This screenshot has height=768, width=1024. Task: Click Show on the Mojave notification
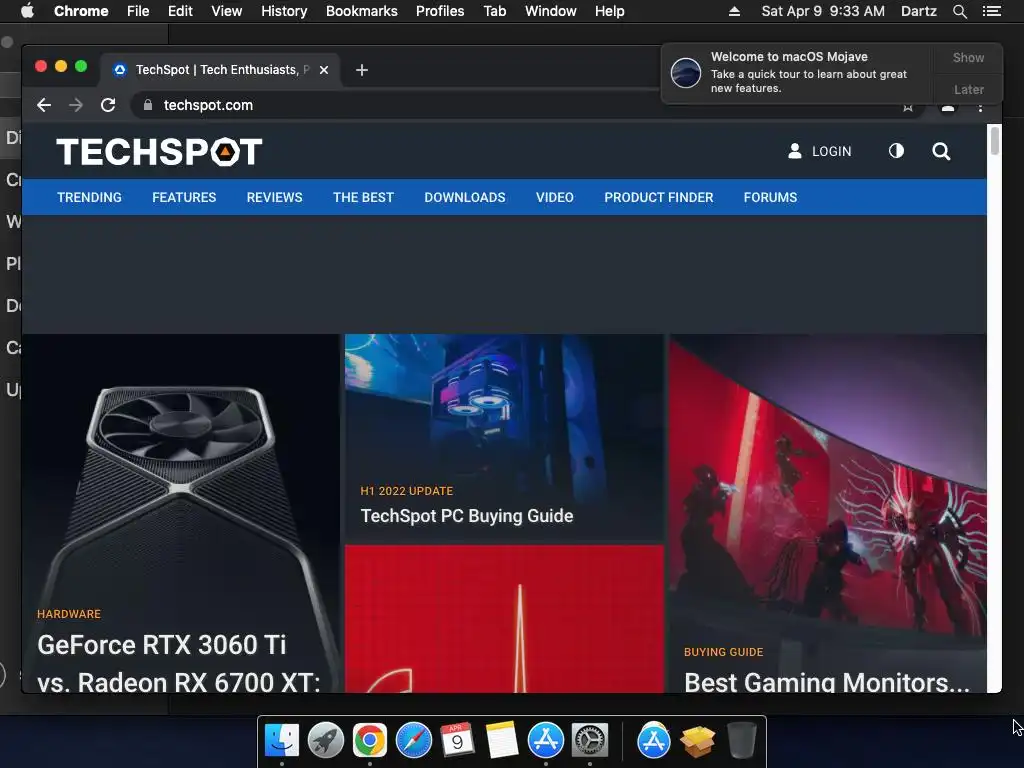(968, 57)
